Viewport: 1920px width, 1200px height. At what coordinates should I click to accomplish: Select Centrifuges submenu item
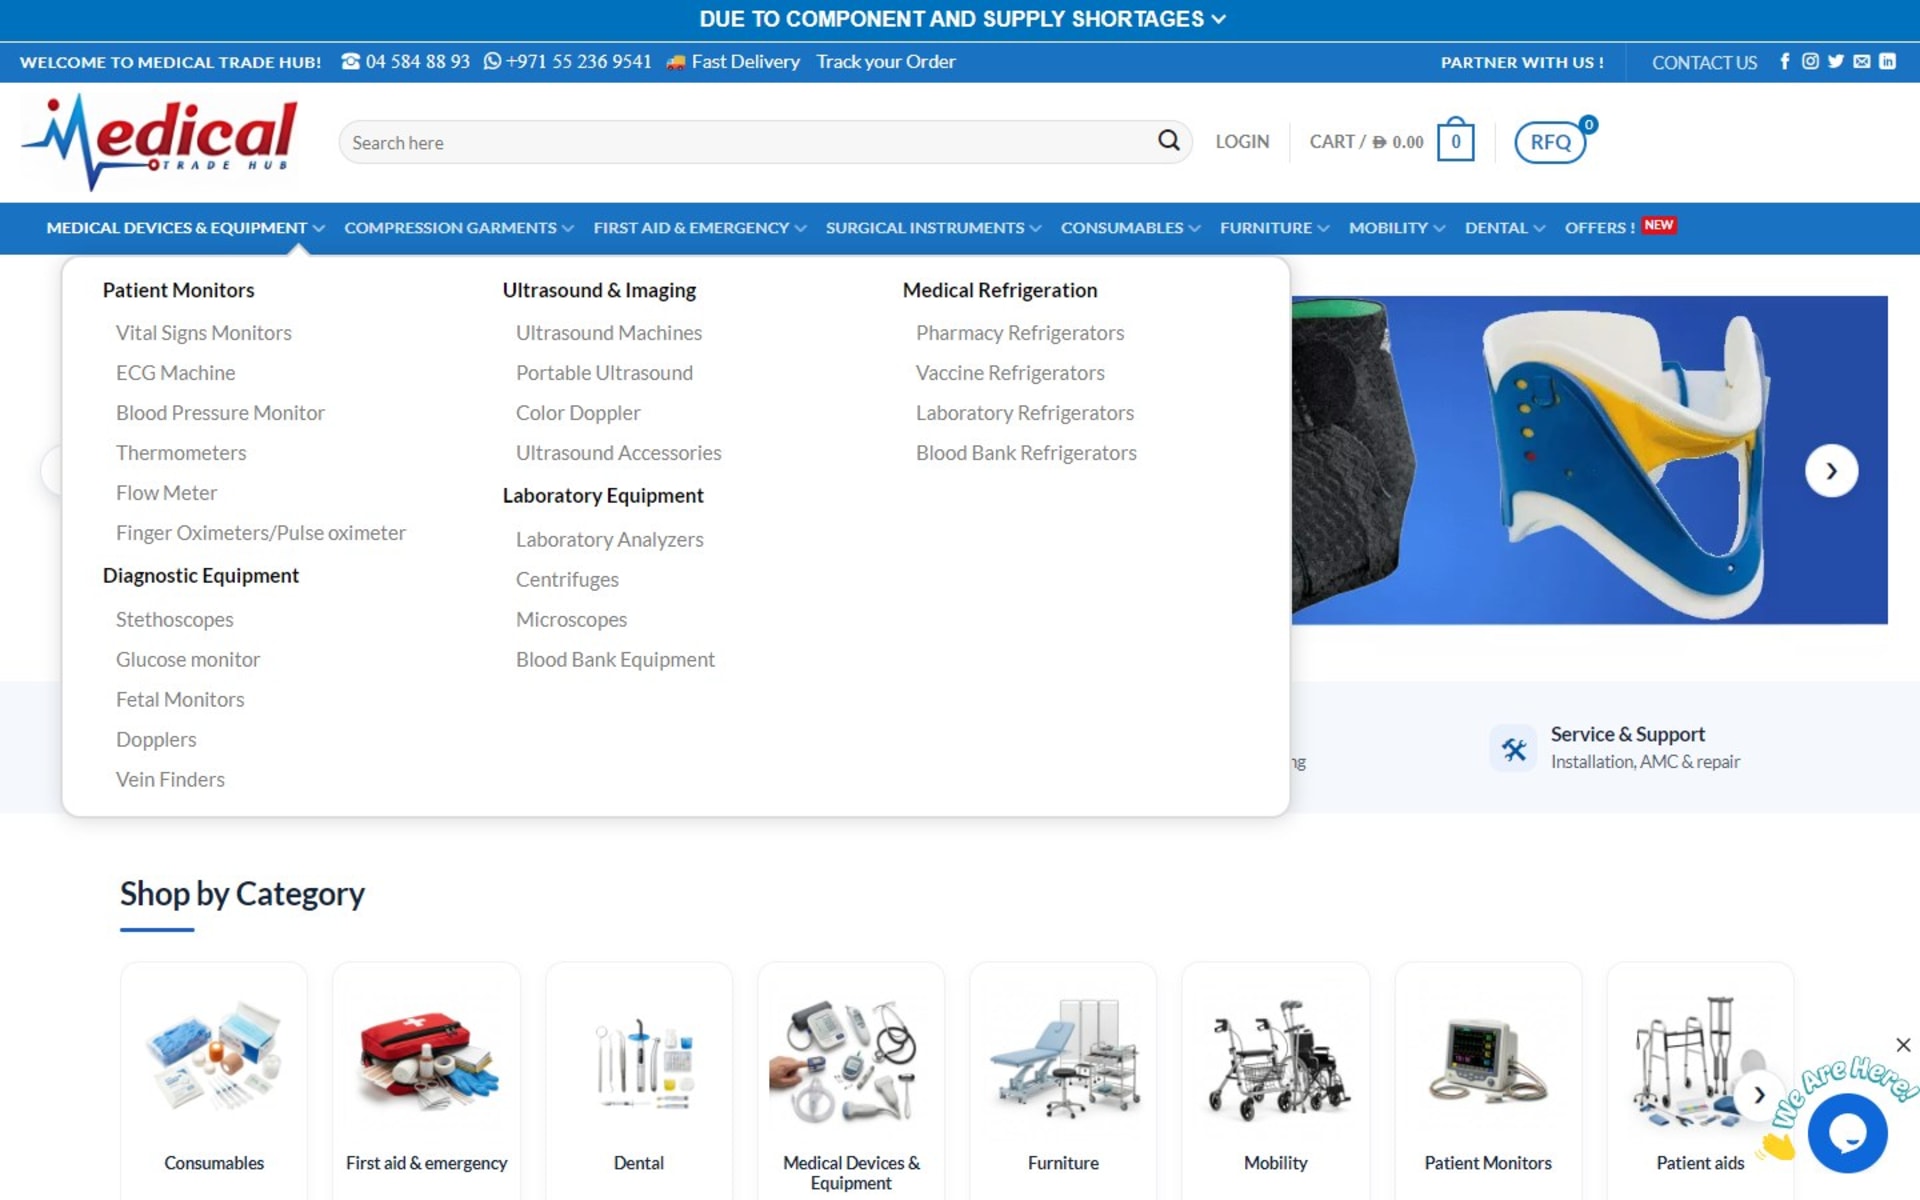567,580
